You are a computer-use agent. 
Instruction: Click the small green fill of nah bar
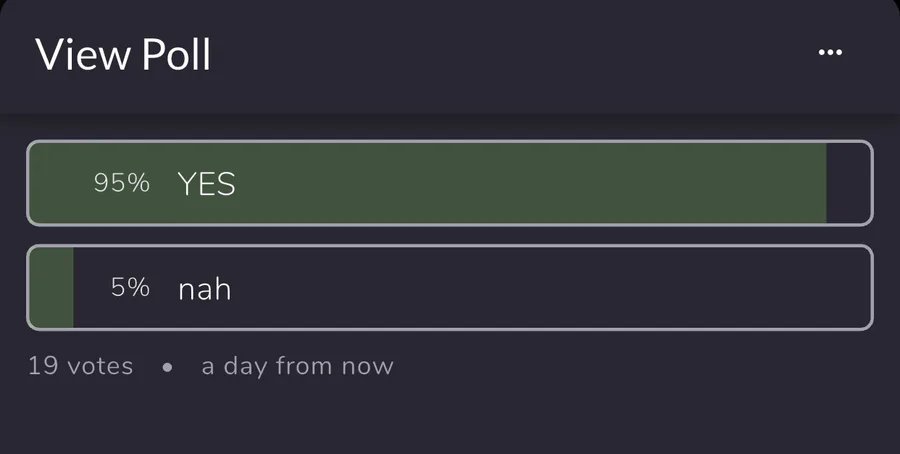click(x=52, y=288)
